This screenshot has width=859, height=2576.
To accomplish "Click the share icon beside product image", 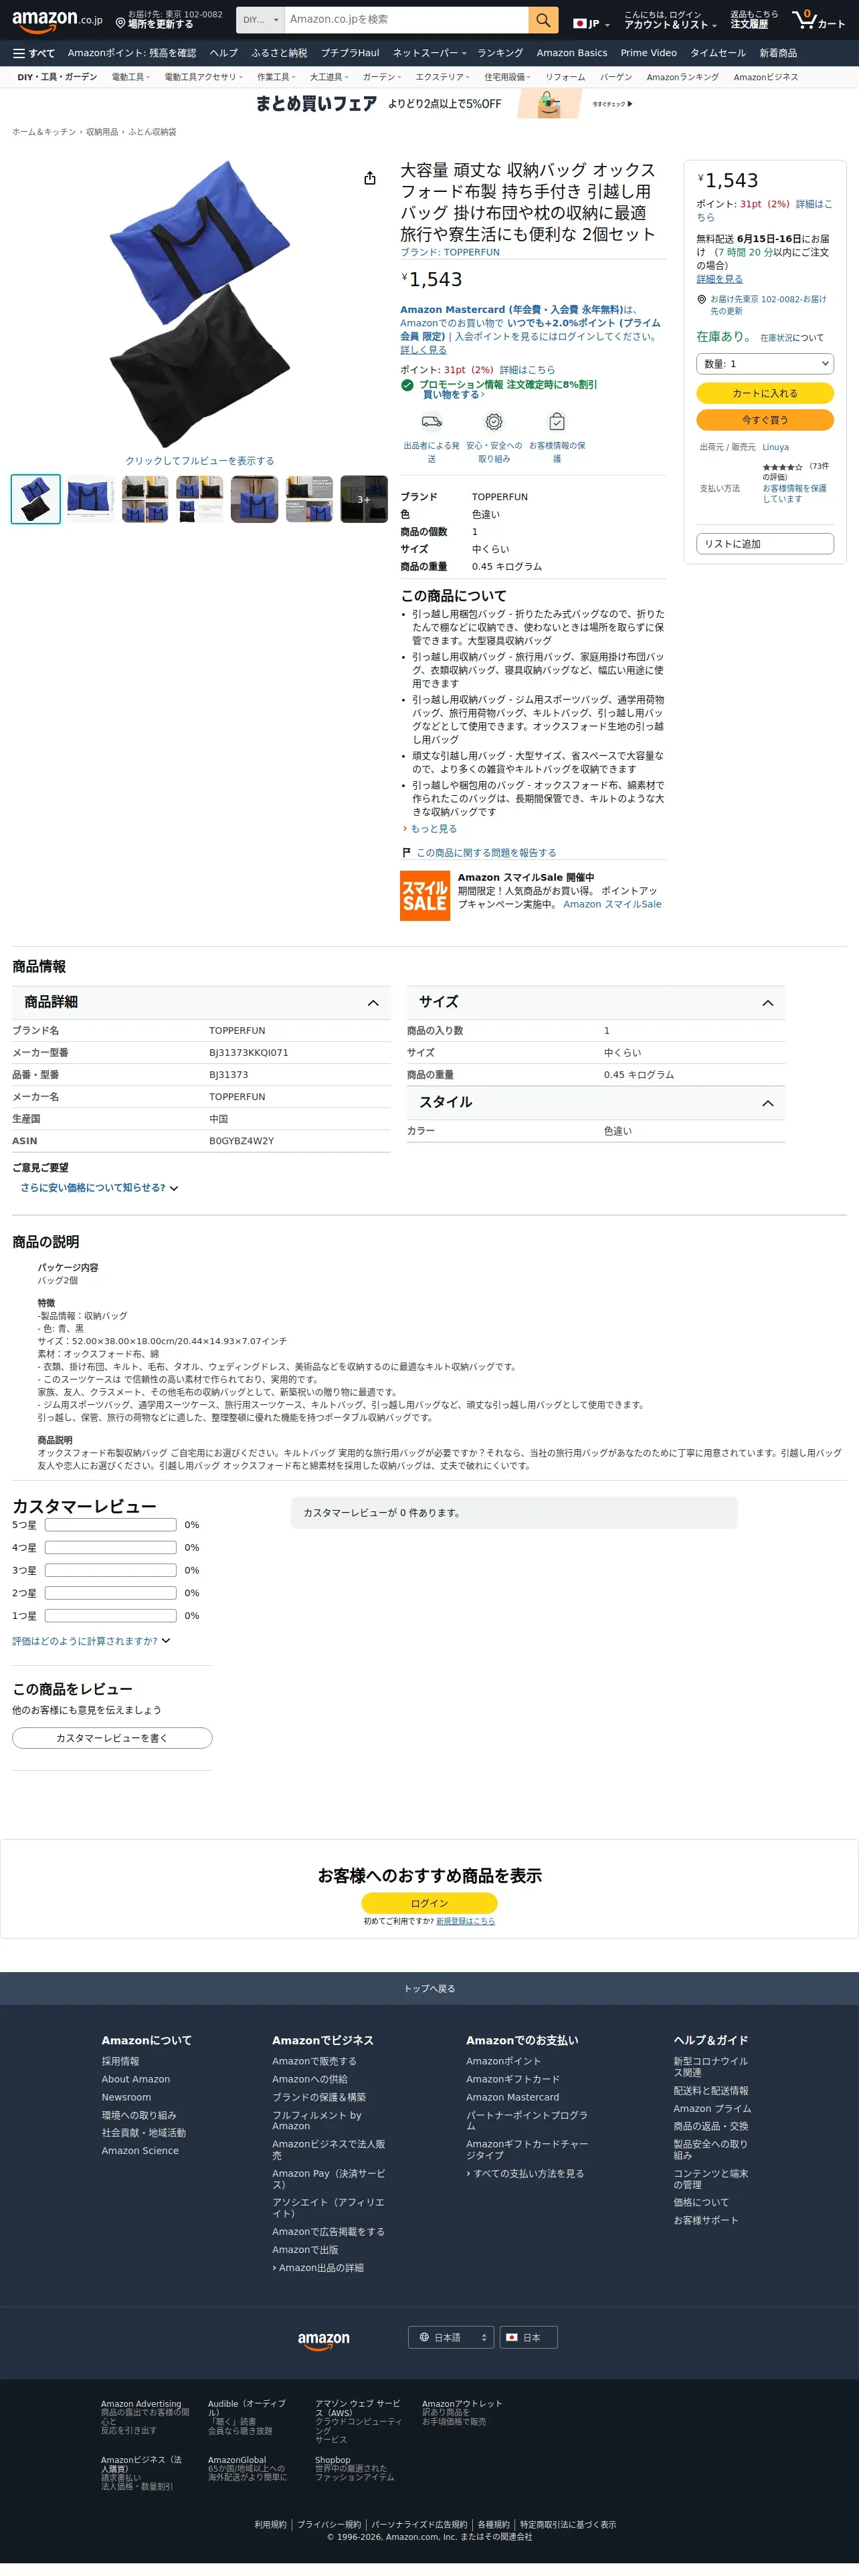I will [370, 178].
